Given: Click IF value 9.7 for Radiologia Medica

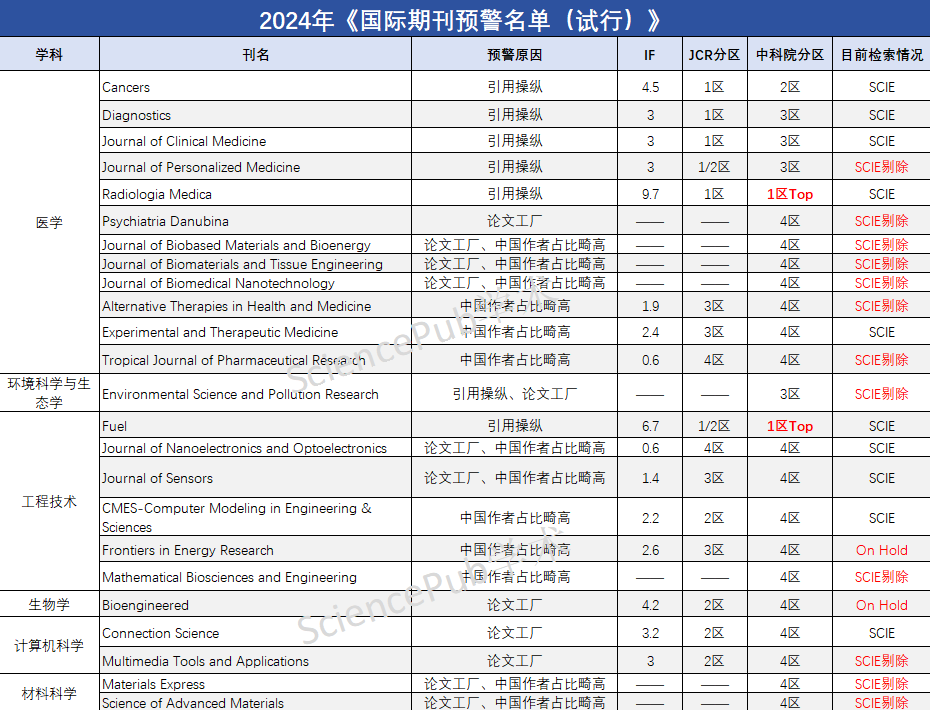Looking at the screenshot, I should click(x=650, y=194).
